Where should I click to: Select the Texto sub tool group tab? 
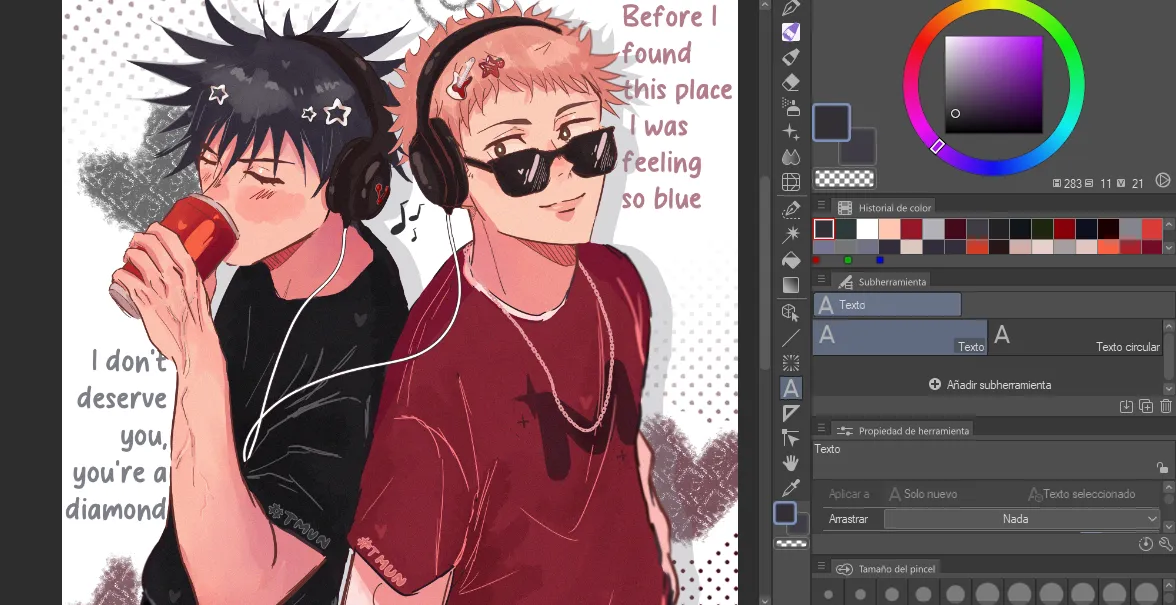tap(887, 305)
